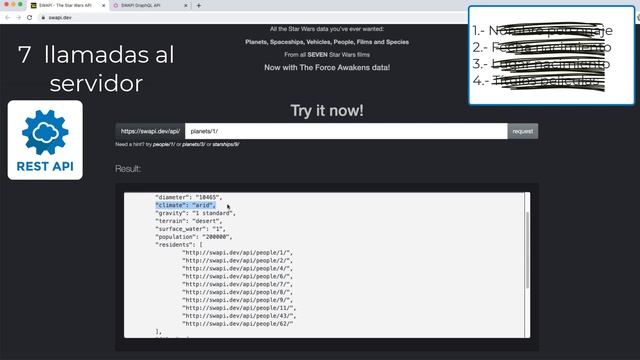Viewport: 640px width, 360px height.
Task: Click the planets/3/ hint link
Action: tap(193, 144)
